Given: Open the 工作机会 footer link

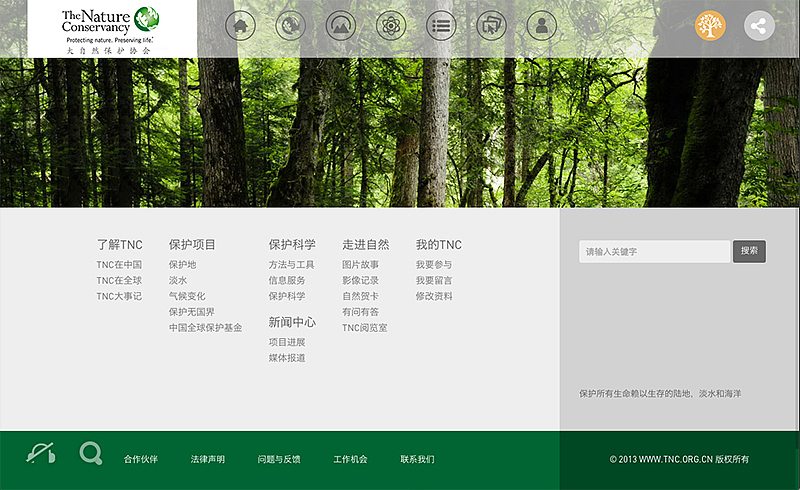Looking at the screenshot, I should pyautogui.click(x=351, y=459).
